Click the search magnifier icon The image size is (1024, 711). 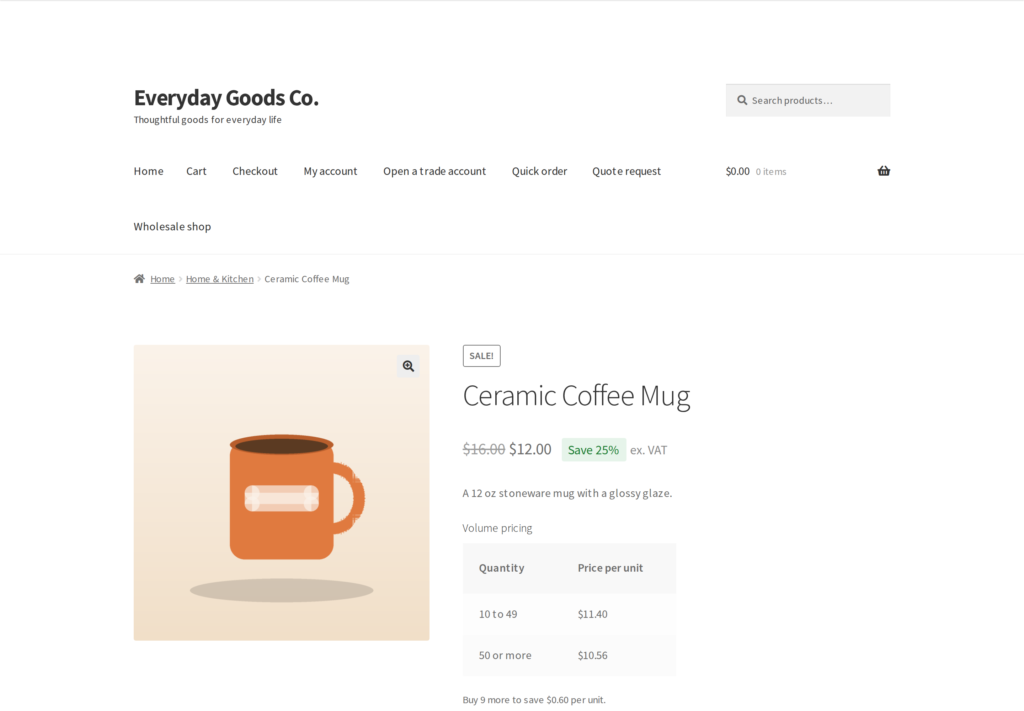pos(742,101)
